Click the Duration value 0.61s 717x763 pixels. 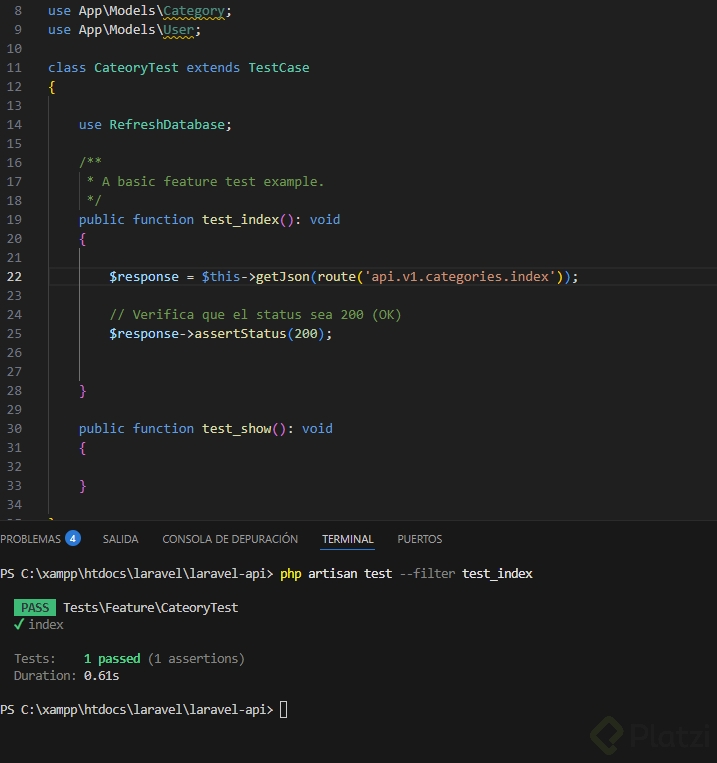click(x=101, y=675)
